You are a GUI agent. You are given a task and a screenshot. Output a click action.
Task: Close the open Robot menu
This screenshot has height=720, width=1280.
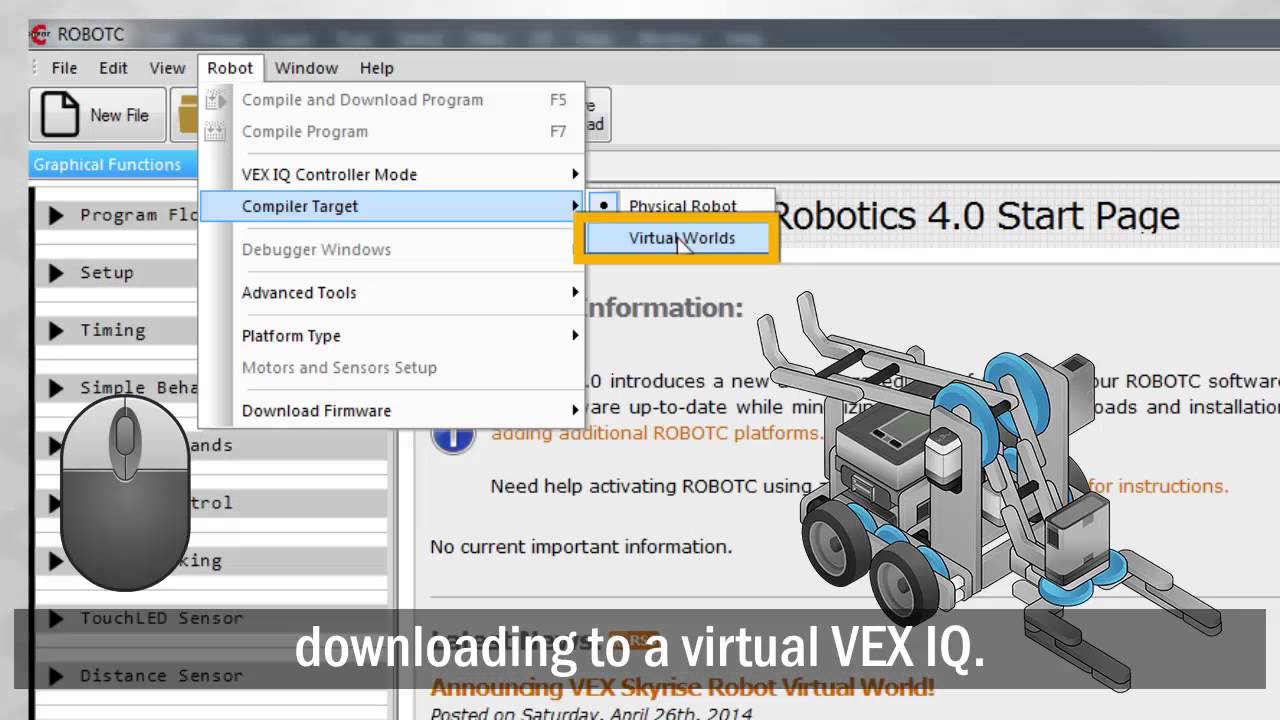(230, 68)
